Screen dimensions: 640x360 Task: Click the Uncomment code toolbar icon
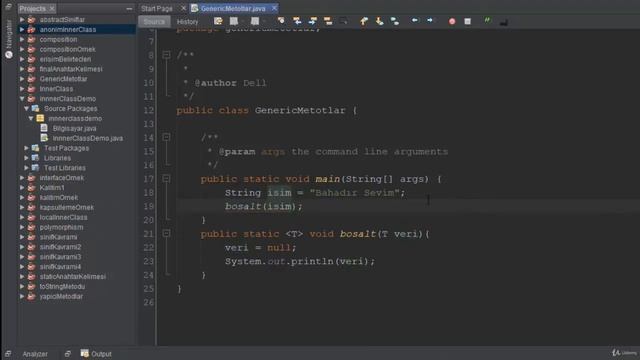[x=504, y=22]
